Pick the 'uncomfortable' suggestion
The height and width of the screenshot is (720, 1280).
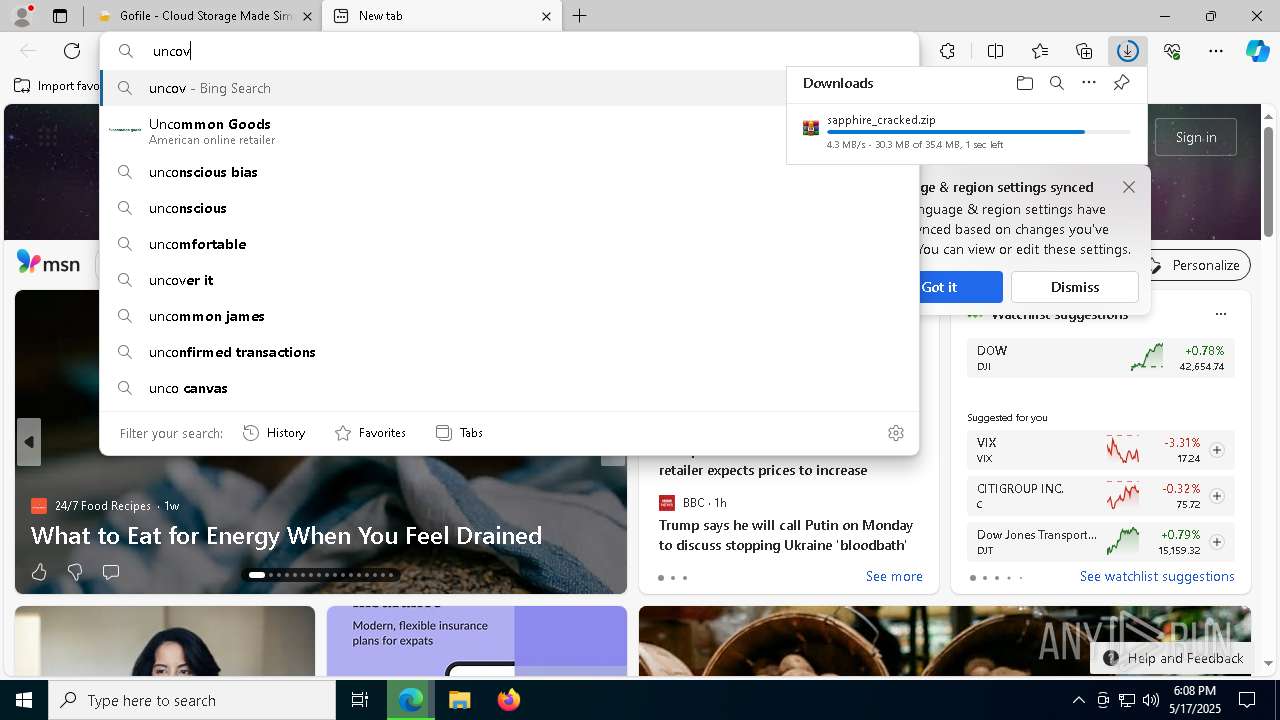(509, 244)
